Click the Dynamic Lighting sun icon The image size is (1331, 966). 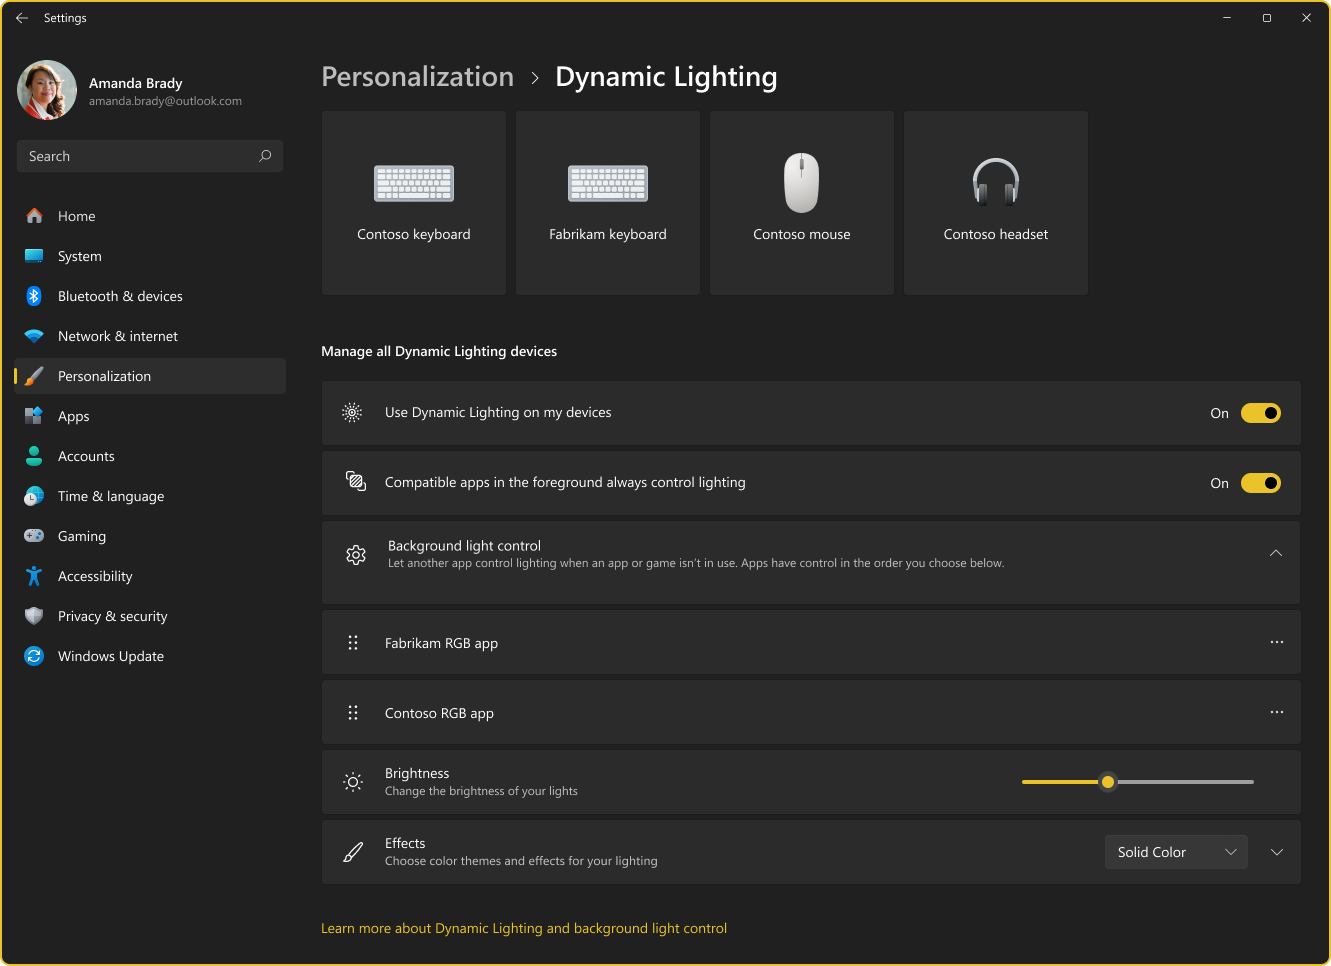tap(352, 412)
